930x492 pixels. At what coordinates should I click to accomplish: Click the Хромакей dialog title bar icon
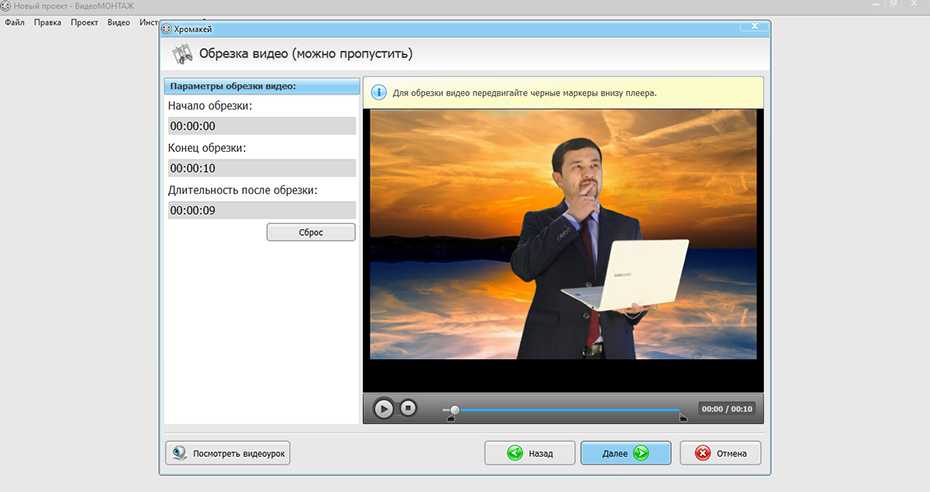tap(166, 29)
